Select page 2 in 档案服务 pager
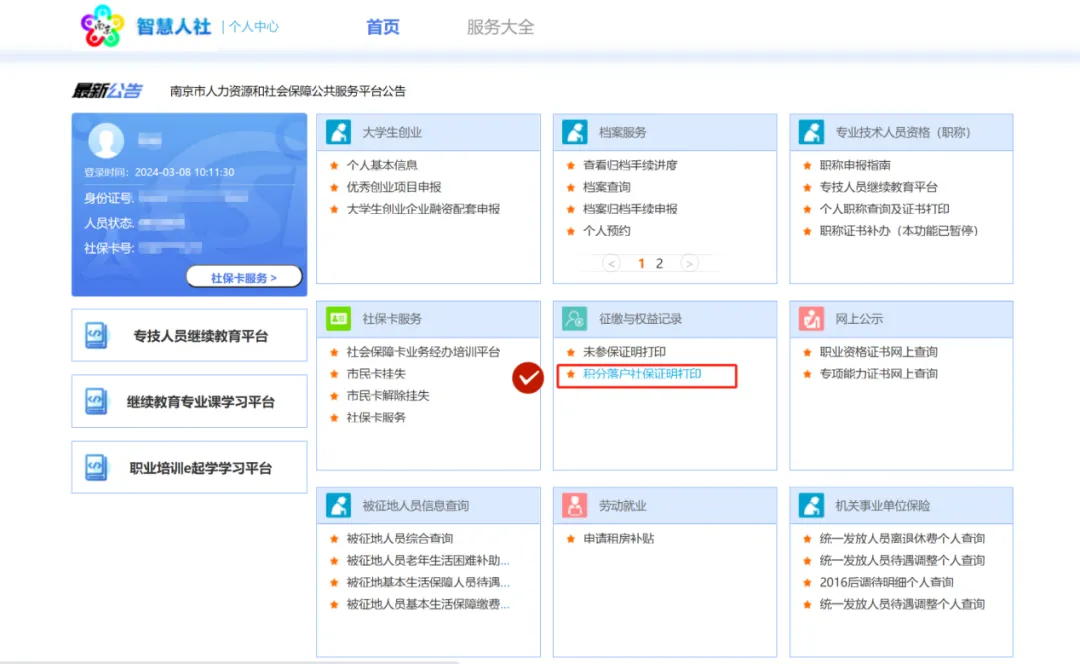Image resolution: width=1080 pixels, height=664 pixels. 659,263
